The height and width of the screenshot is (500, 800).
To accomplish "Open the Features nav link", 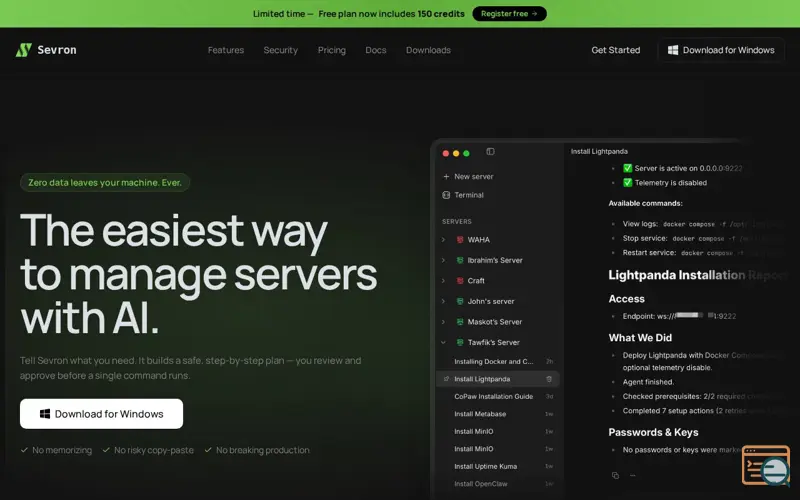I will click(x=226, y=50).
